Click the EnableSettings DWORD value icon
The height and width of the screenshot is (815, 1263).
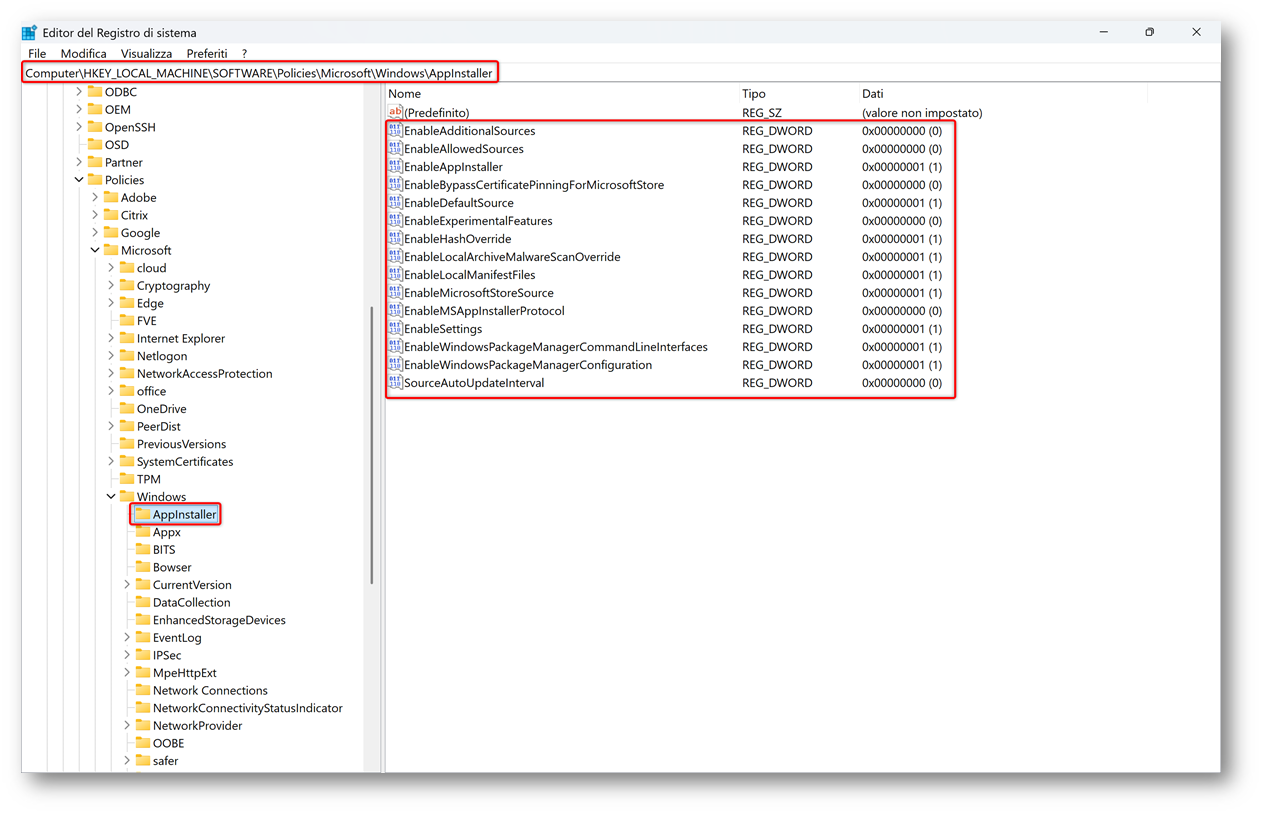click(395, 329)
